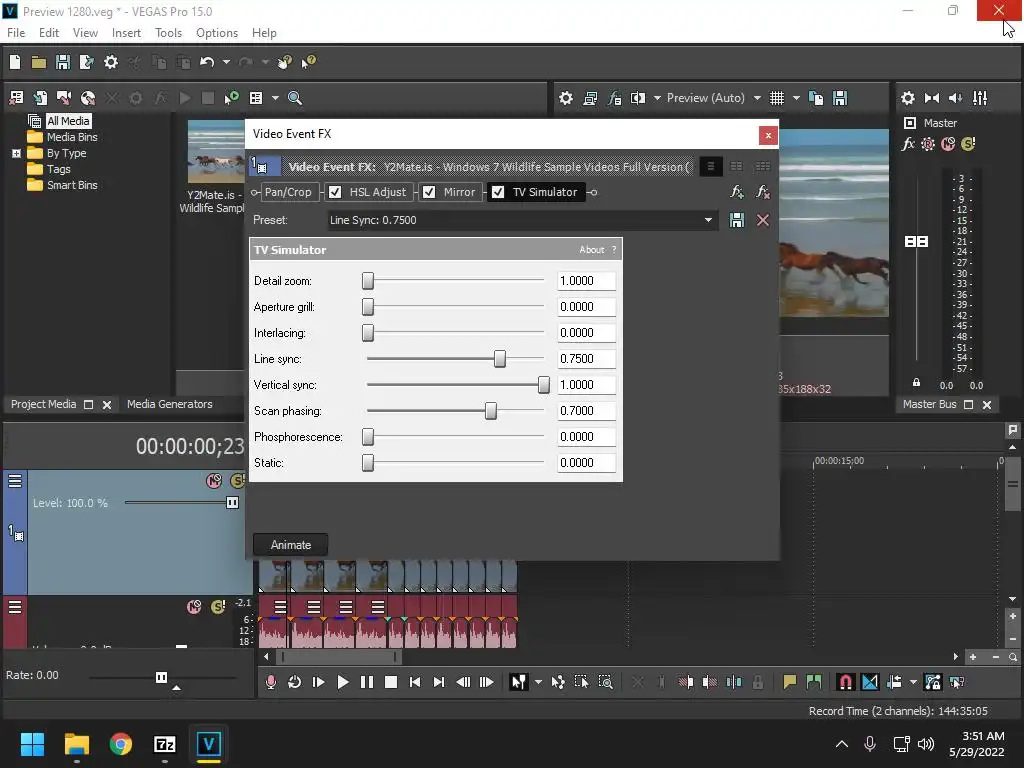Viewport: 1024px width, 768px height.
Task: Open editing tool dropdown arrow in transport
Action: (x=538, y=682)
